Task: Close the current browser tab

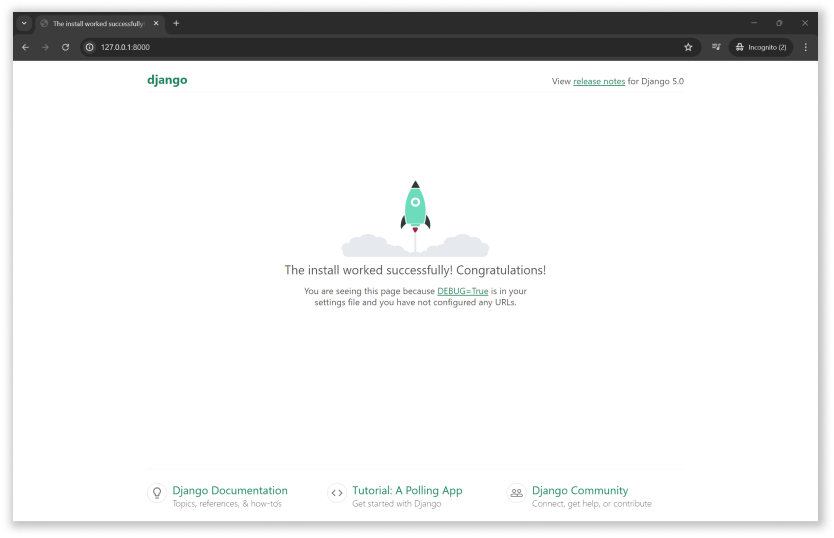Action: 156,23
